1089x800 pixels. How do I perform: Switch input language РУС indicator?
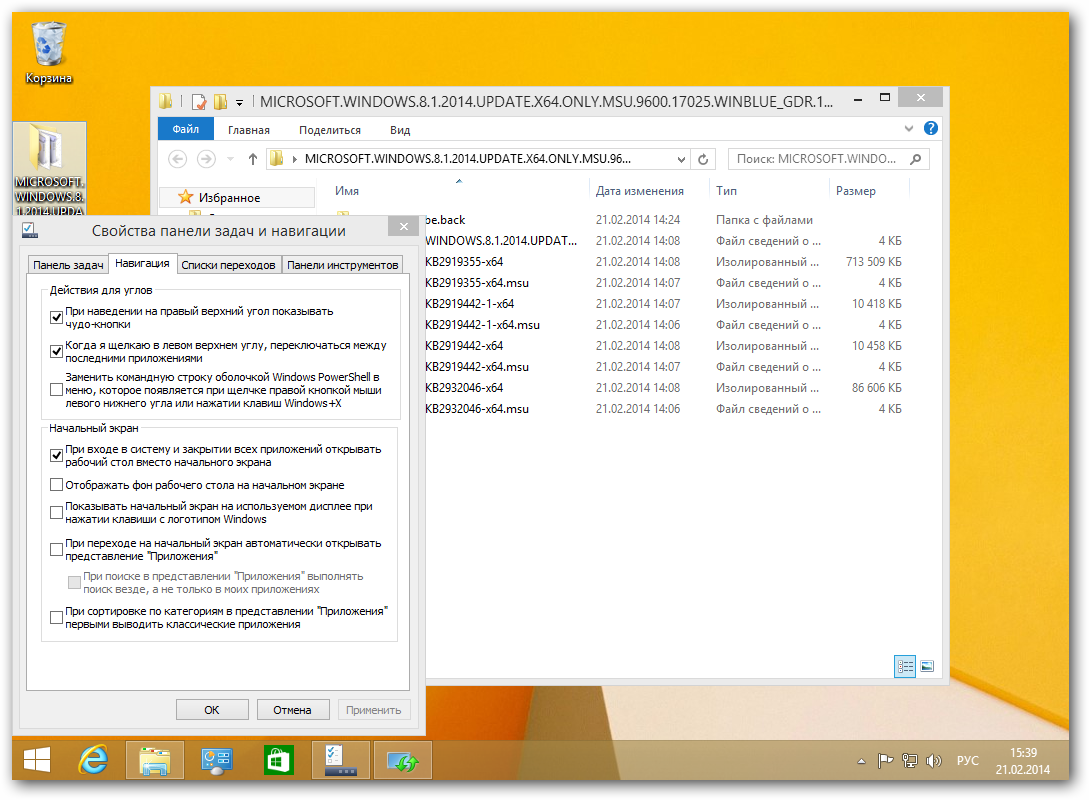967,761
